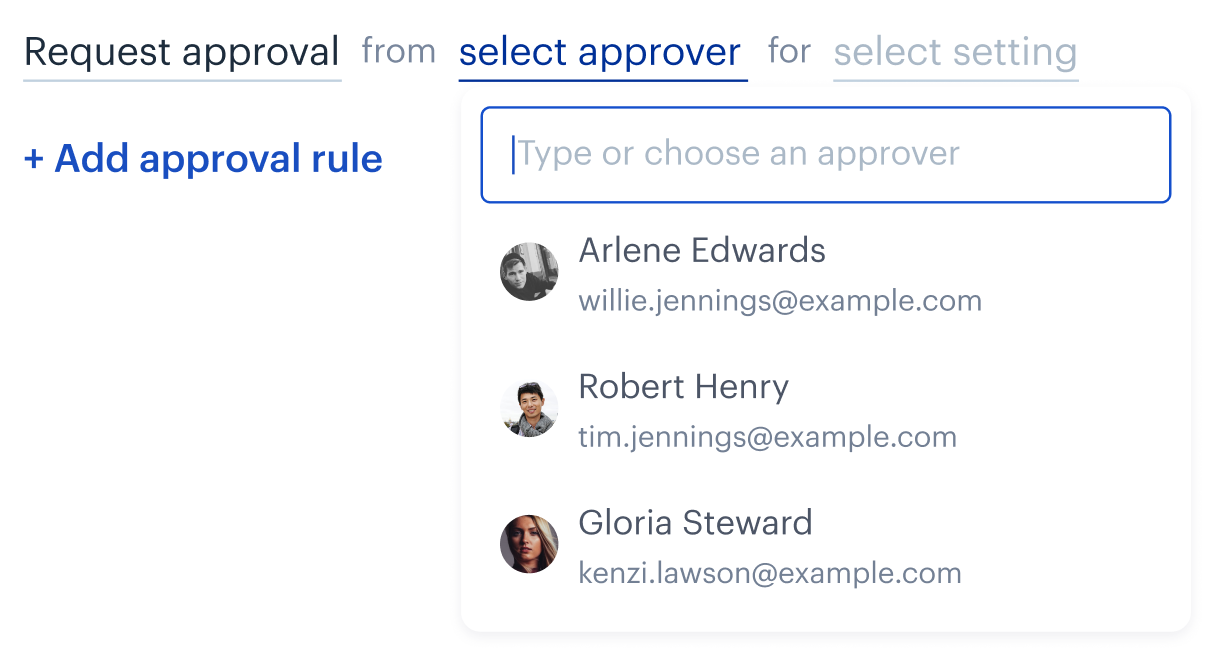Click the word for in the rule
Screen dimensions: 1220x664
coord(790,51)
